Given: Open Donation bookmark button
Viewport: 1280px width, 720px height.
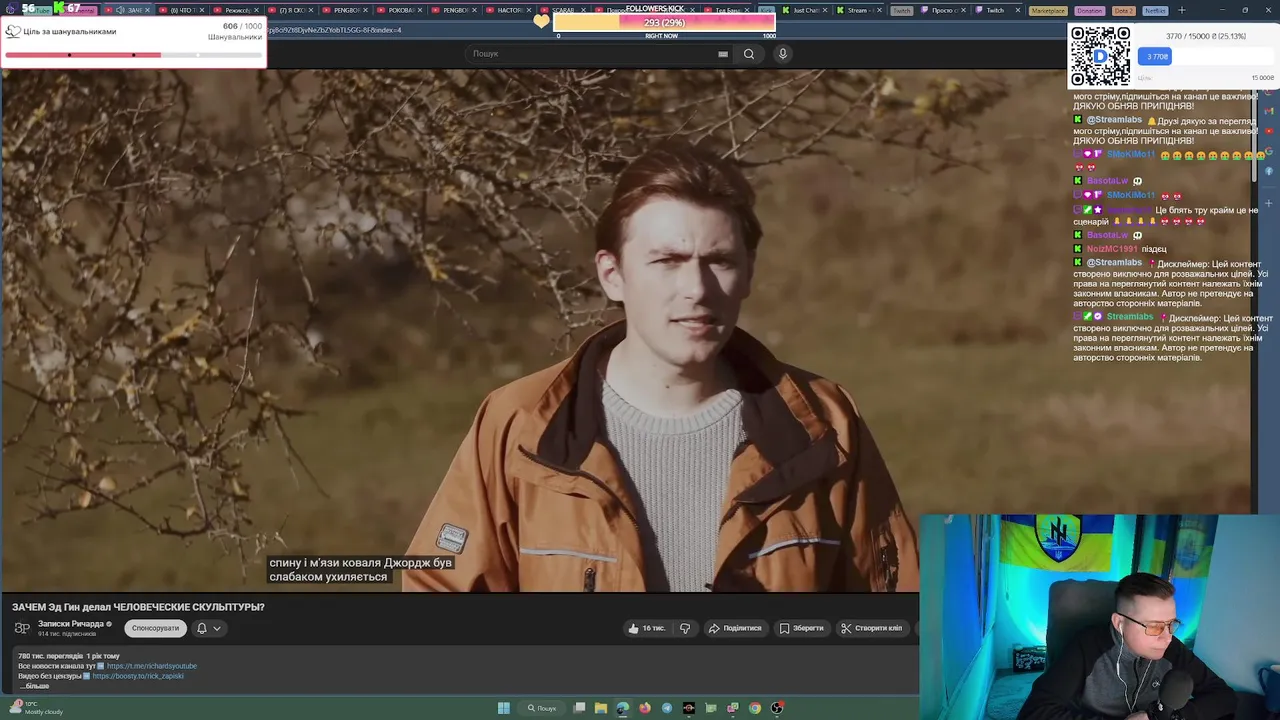Looking at the screenshot, I should [1090, 10].
